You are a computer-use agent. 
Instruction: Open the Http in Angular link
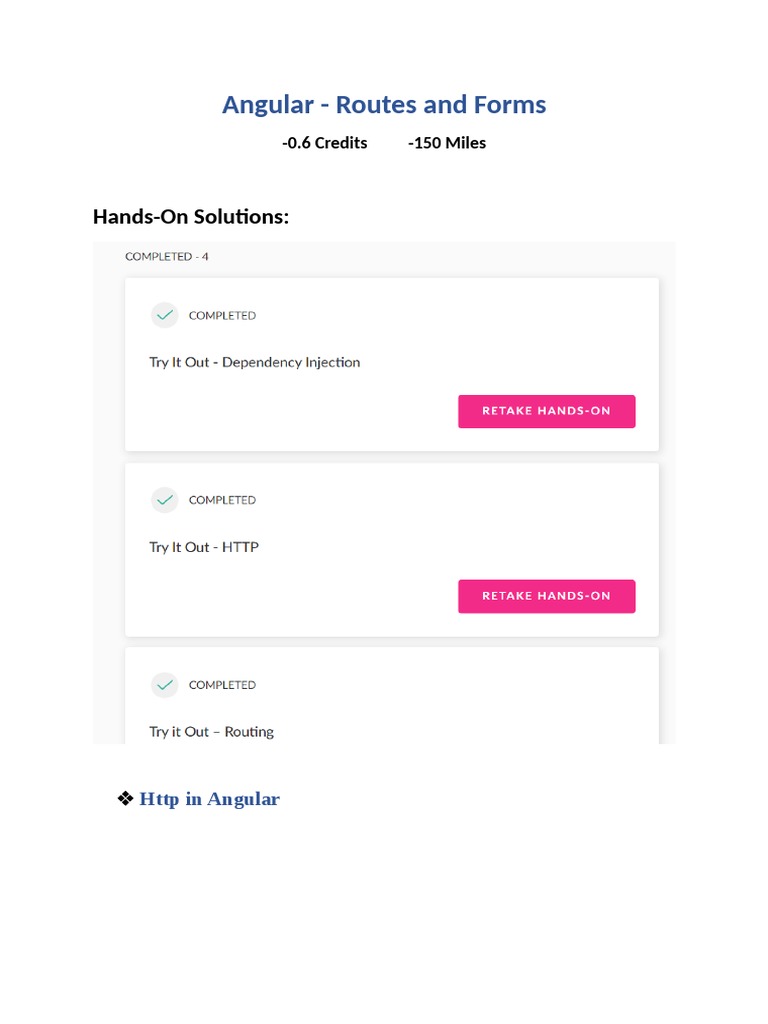click(209, 799)
